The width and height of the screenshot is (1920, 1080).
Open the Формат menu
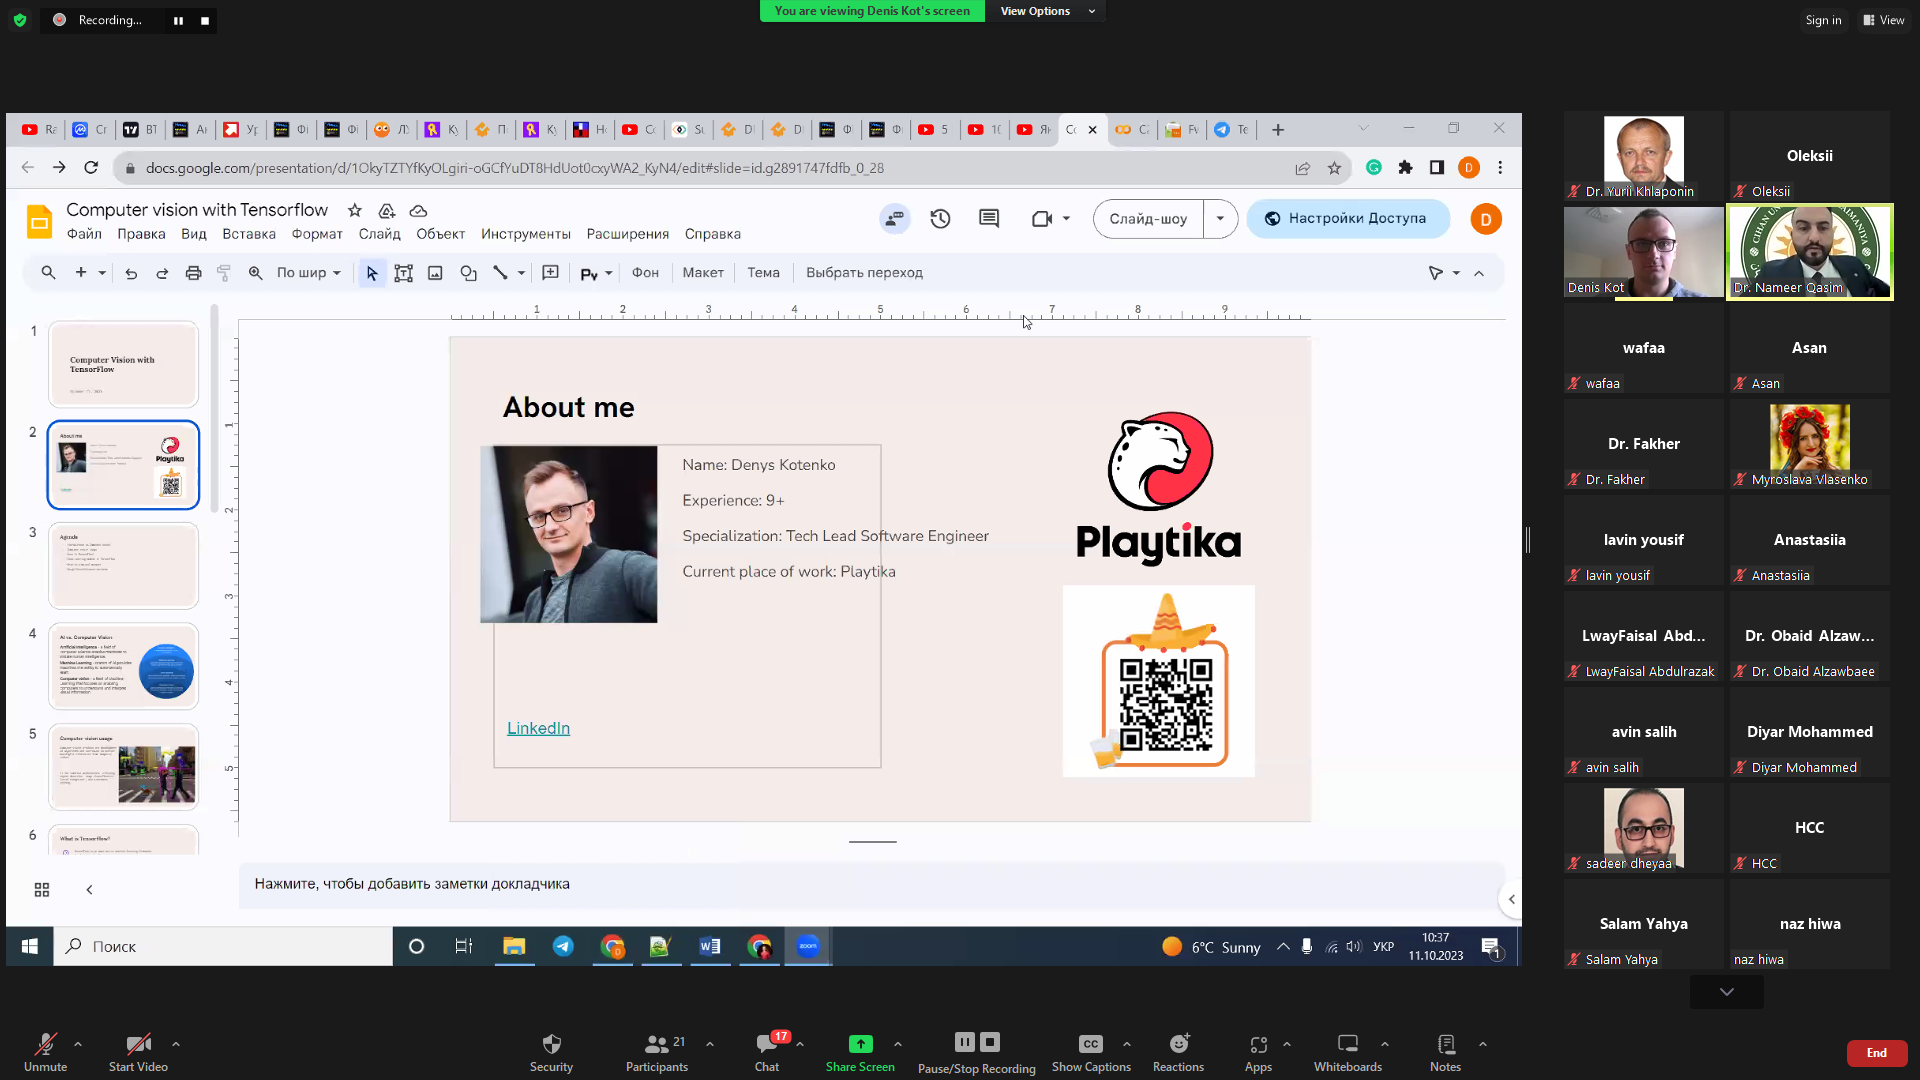(317, 234)
